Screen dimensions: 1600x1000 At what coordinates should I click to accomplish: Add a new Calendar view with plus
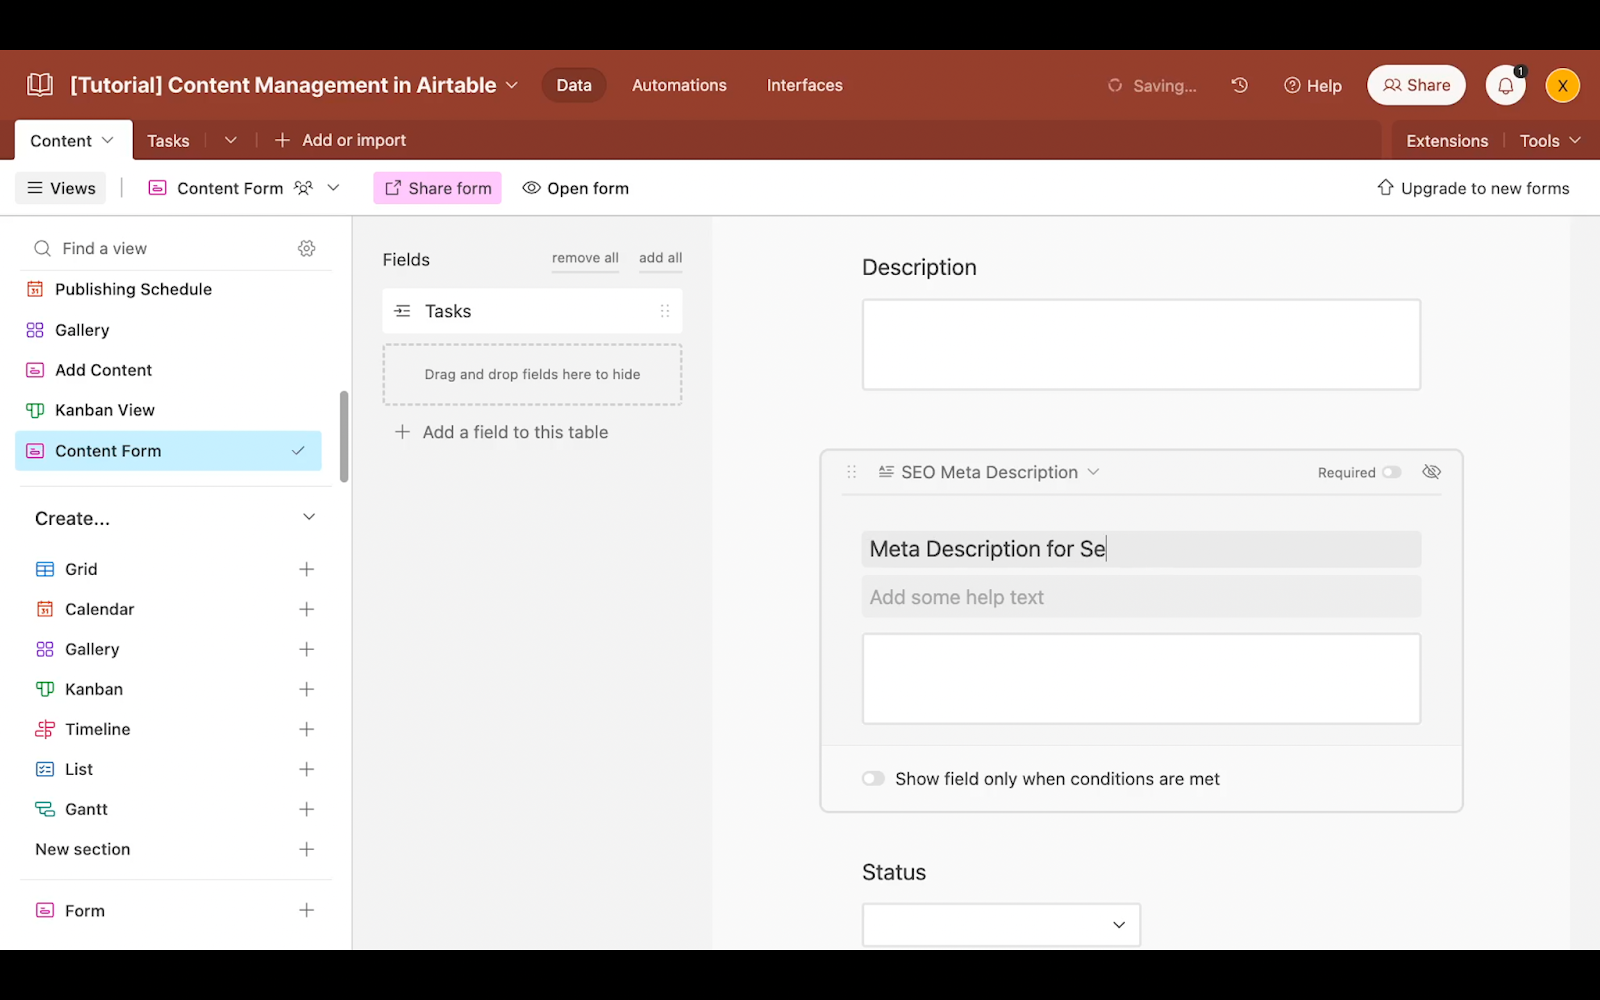click(x=307, y=609)
